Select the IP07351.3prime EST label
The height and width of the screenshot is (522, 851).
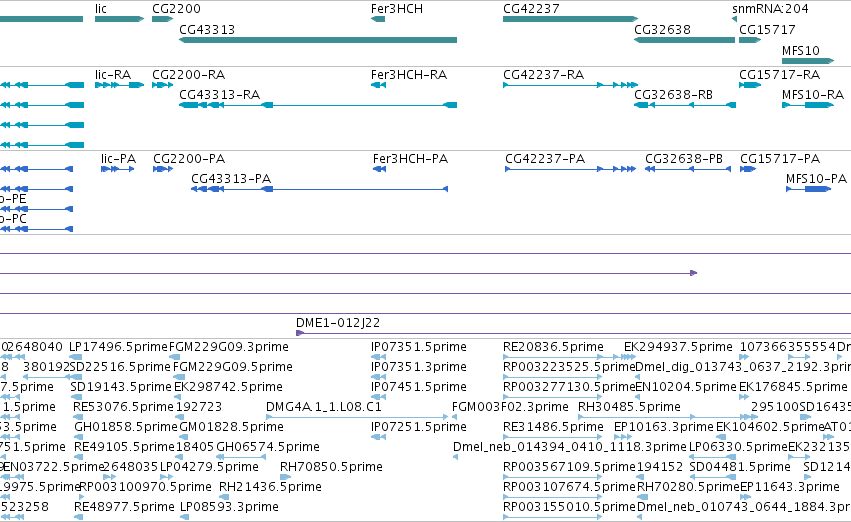coord(418,366)
